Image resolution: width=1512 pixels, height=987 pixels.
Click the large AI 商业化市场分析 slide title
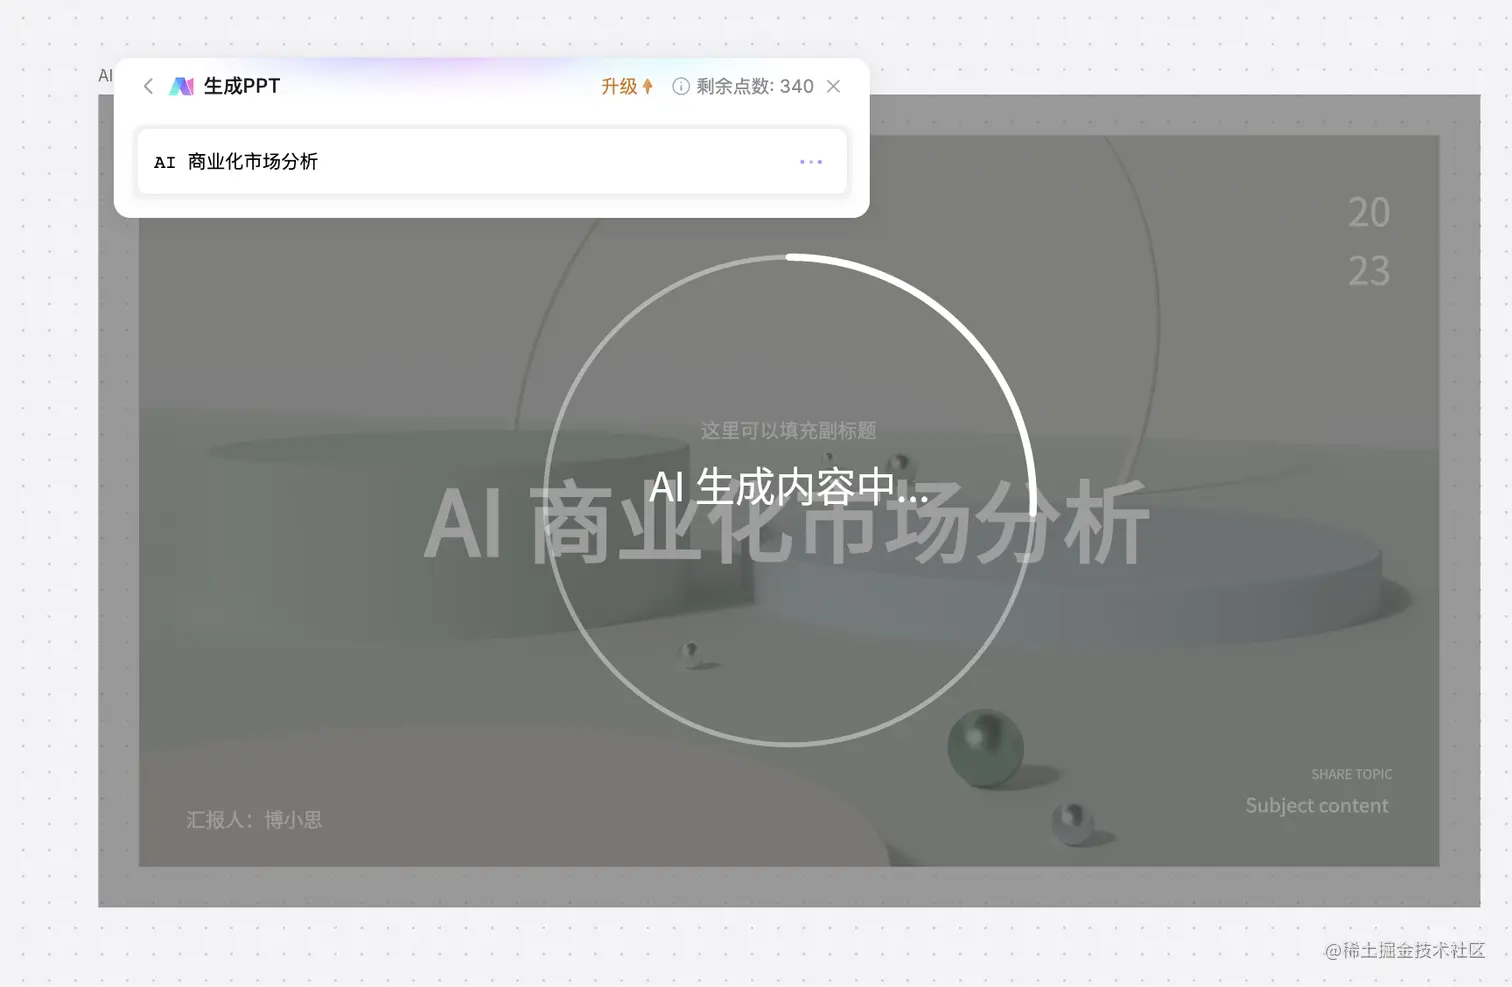[787, 523]
